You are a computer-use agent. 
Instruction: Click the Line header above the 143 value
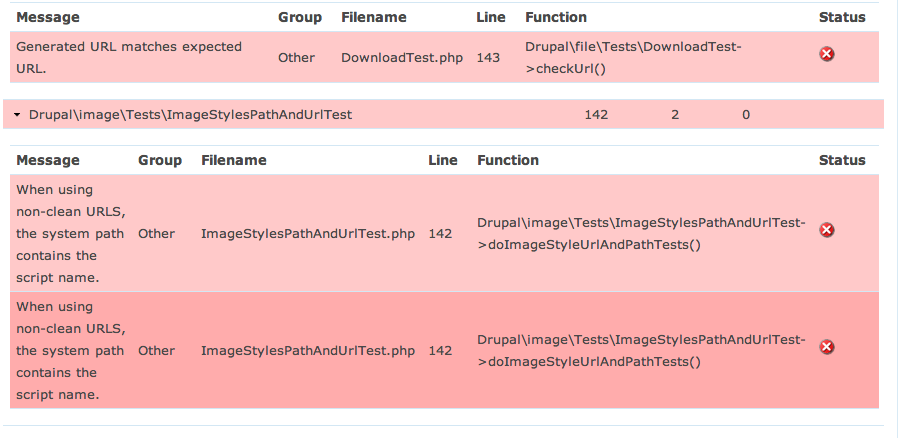tap(491, 17)
